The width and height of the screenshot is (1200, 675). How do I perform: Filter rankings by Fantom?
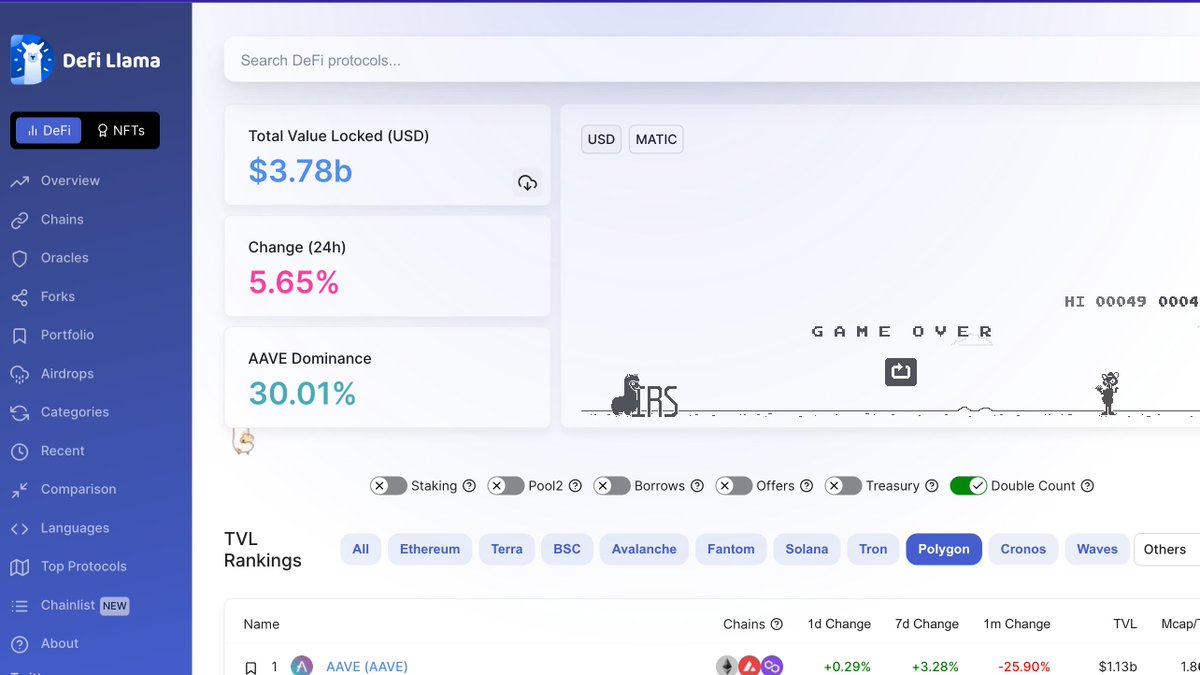coord(731,549)
